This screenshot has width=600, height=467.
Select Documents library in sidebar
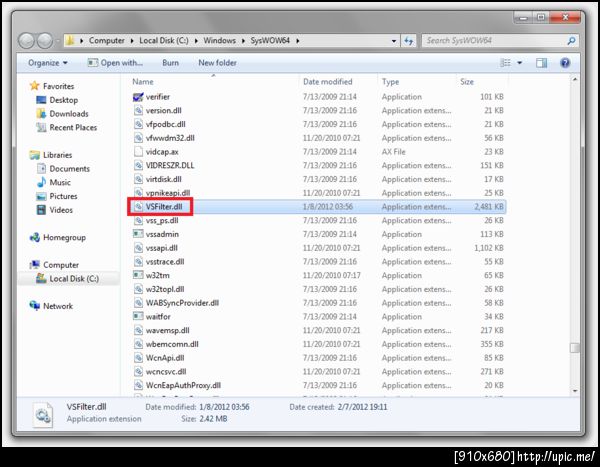click(70, 169)
